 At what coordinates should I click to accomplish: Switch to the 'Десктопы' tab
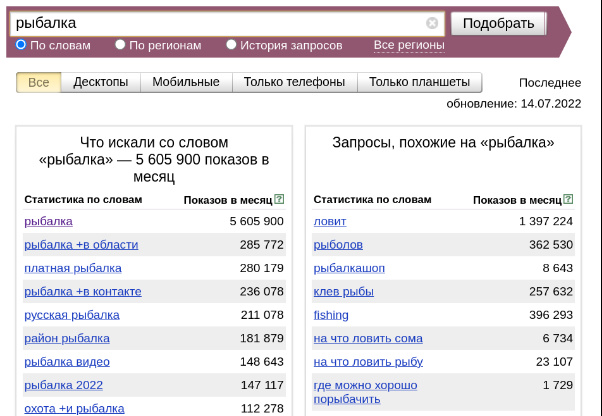100,83
